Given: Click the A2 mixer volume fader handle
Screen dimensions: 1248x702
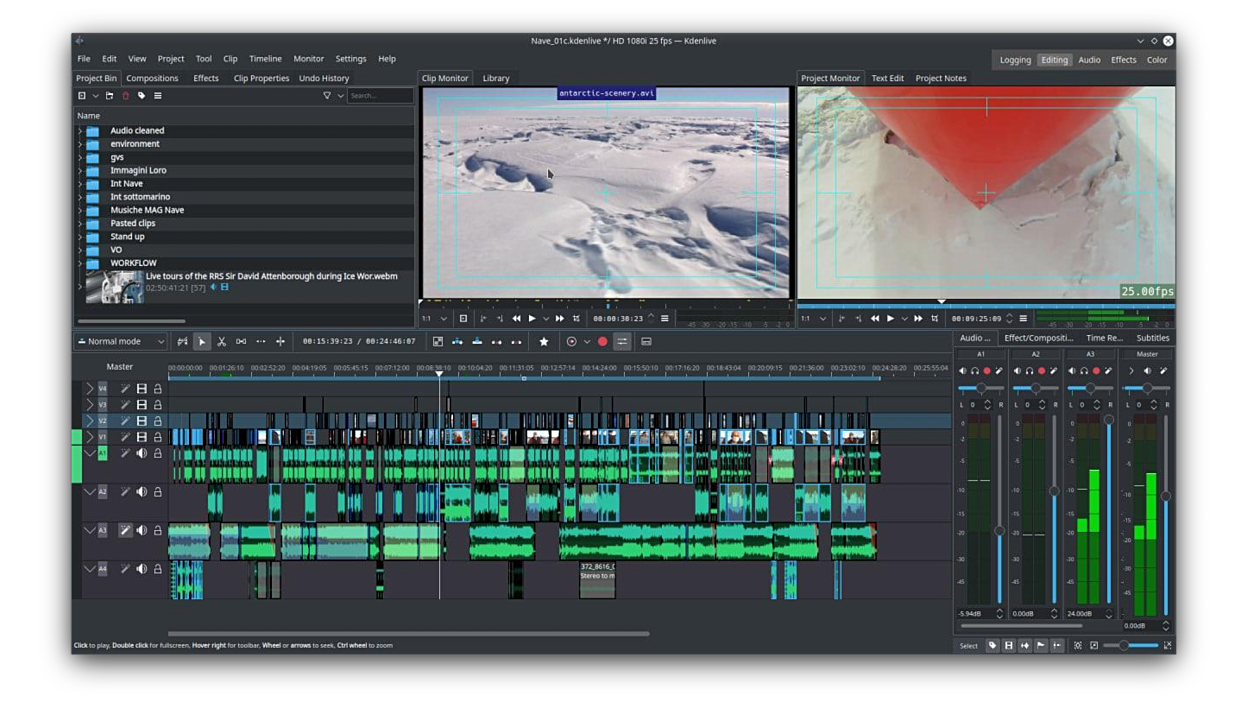Looking at the screenshot, I should click(1053, 491).
